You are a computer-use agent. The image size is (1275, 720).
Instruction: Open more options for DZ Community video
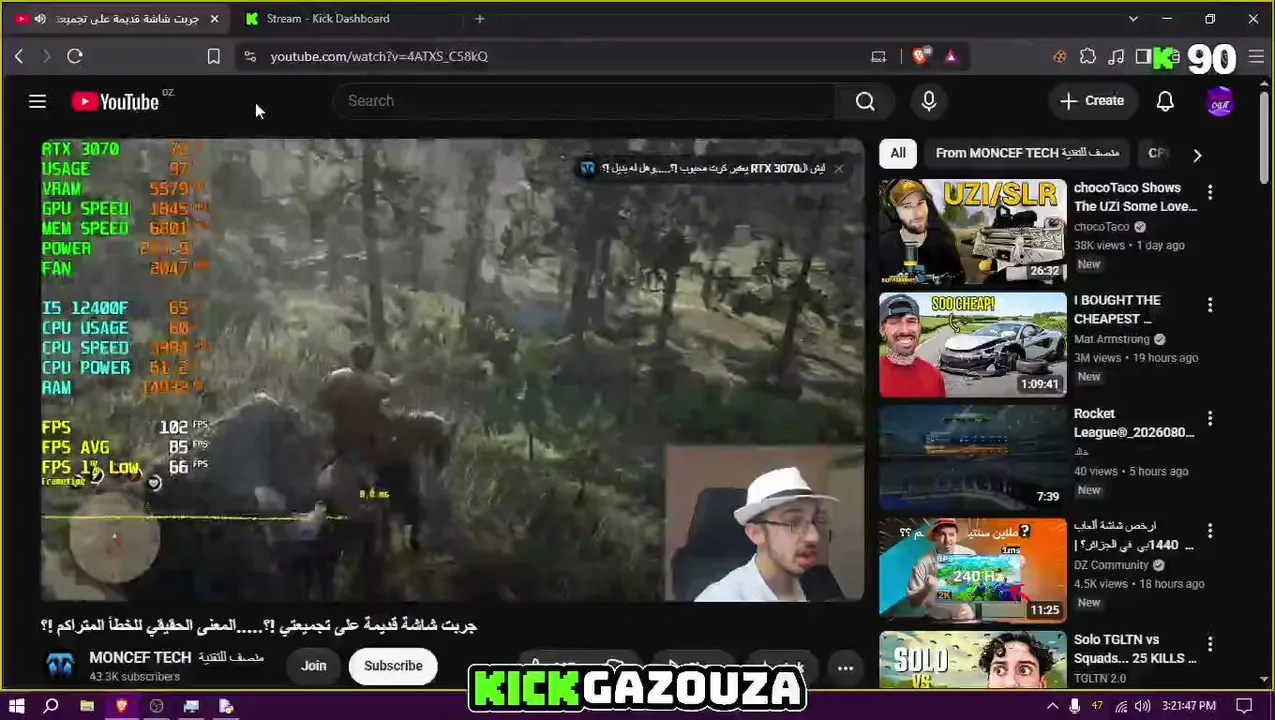point(1210,531)
